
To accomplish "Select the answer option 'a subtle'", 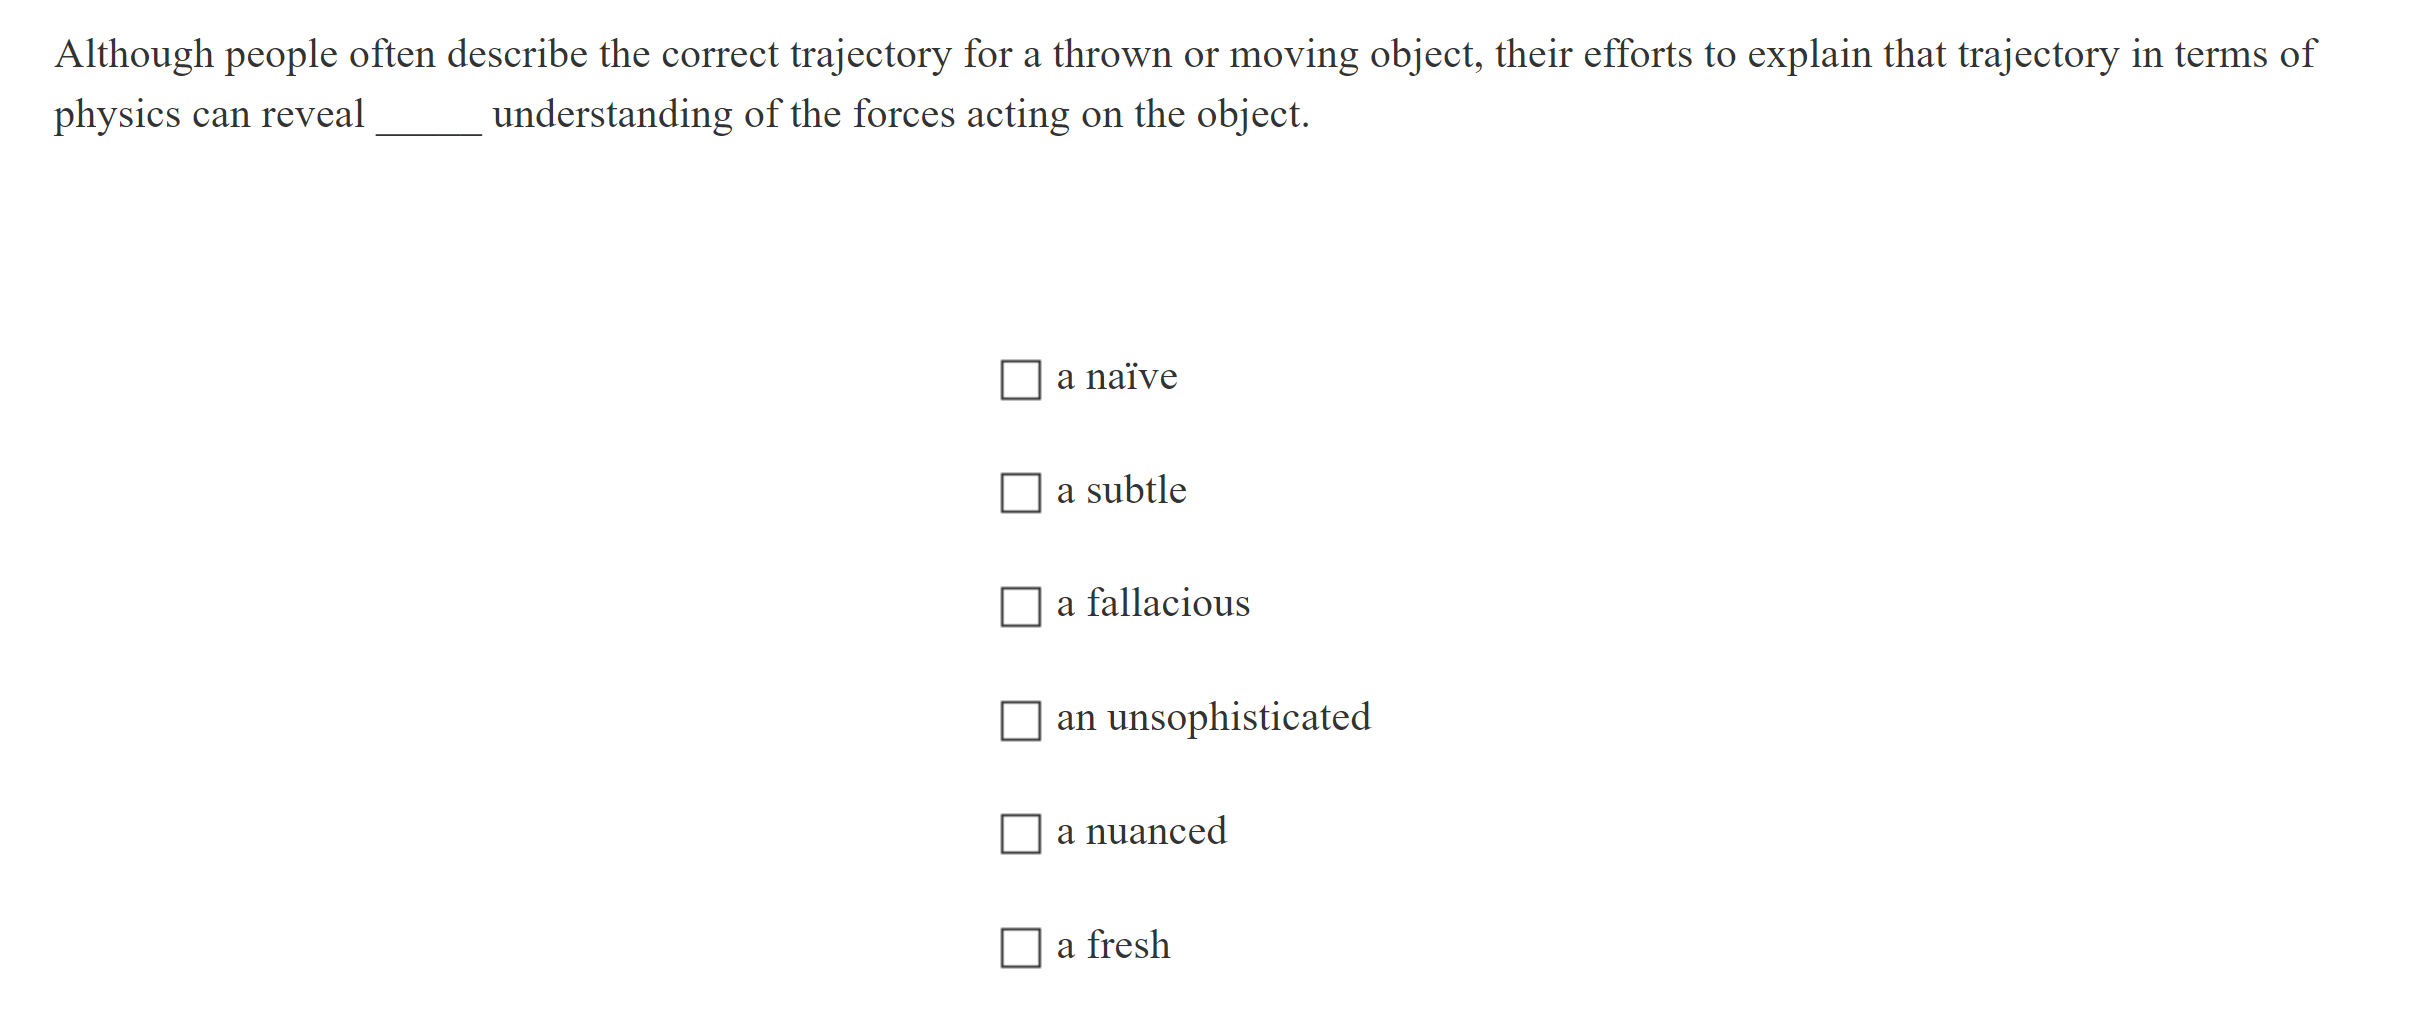I will (x=1120, y=491).
